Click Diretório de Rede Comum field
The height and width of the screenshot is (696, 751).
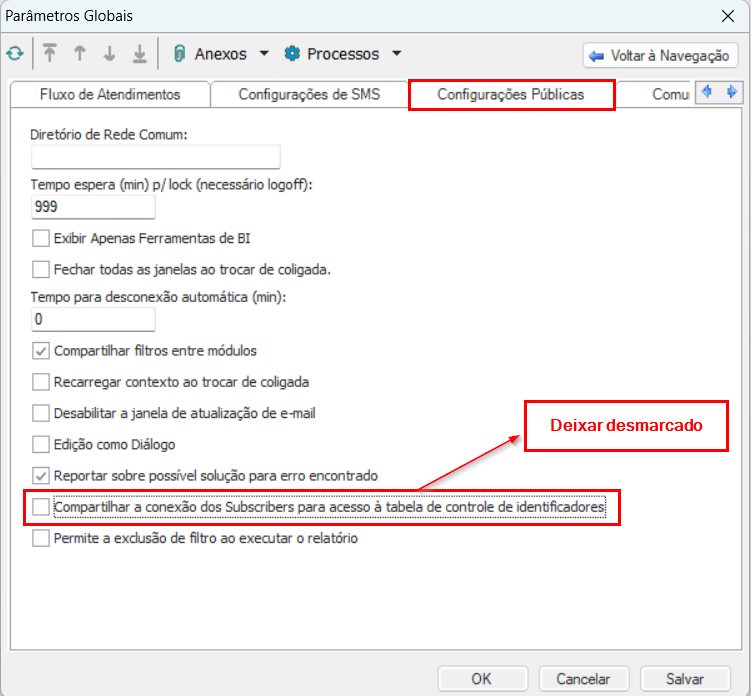point(156,157)
